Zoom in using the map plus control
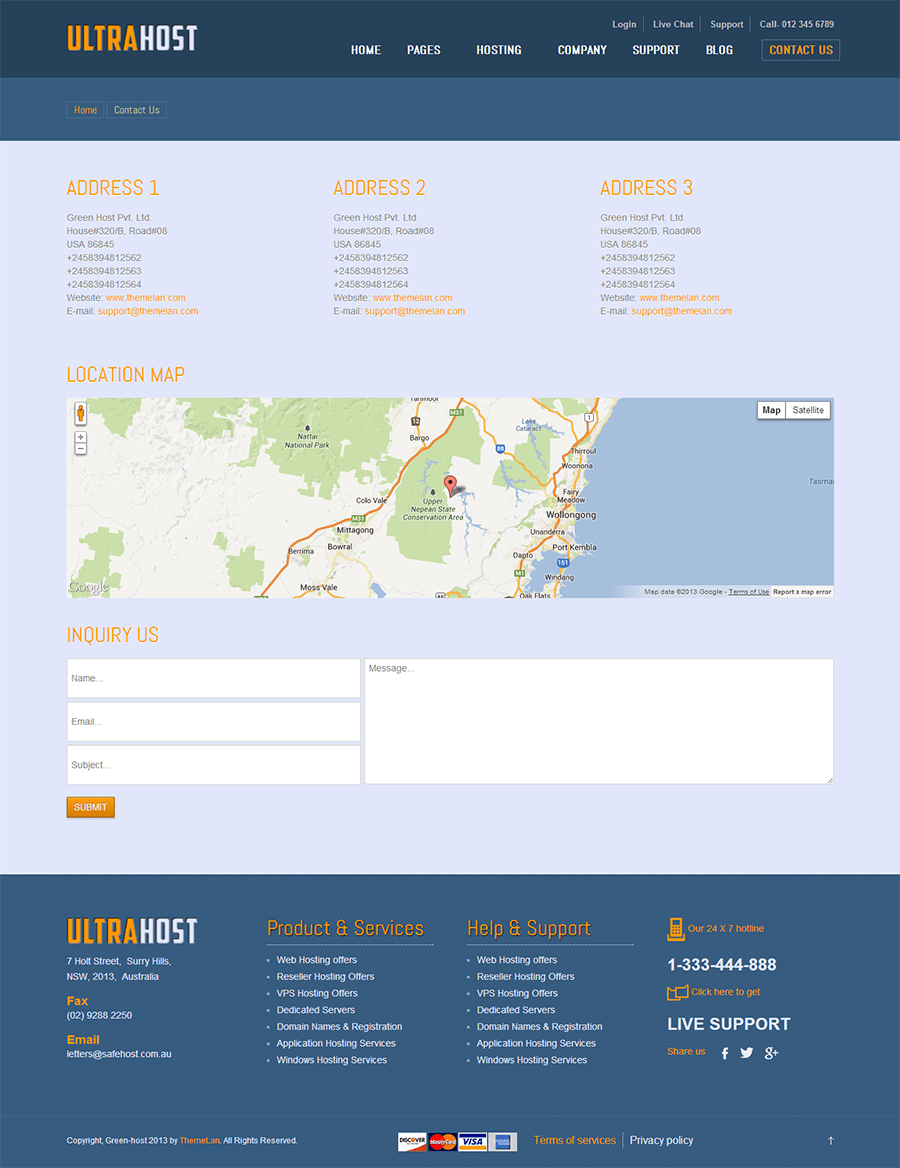 [80, 435]
